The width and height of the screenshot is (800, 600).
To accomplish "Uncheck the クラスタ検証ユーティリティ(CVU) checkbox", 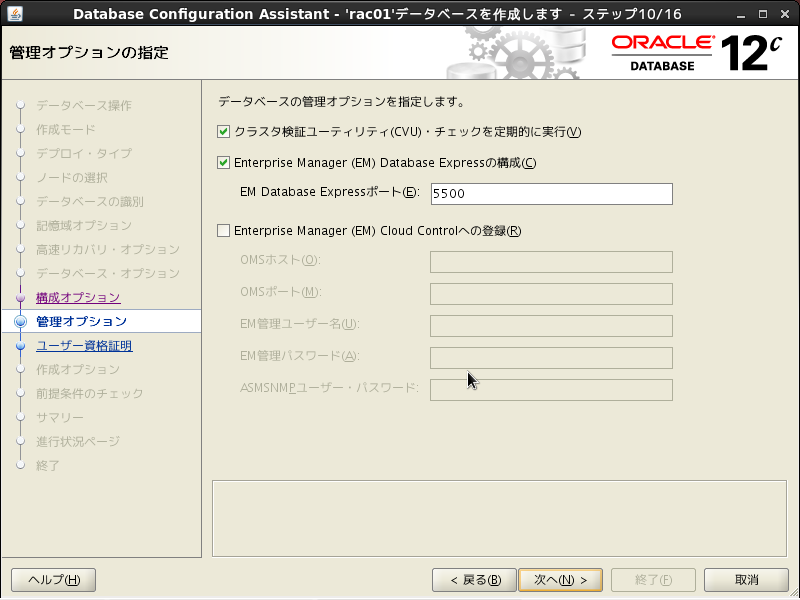I will click(x=223, y=132).
